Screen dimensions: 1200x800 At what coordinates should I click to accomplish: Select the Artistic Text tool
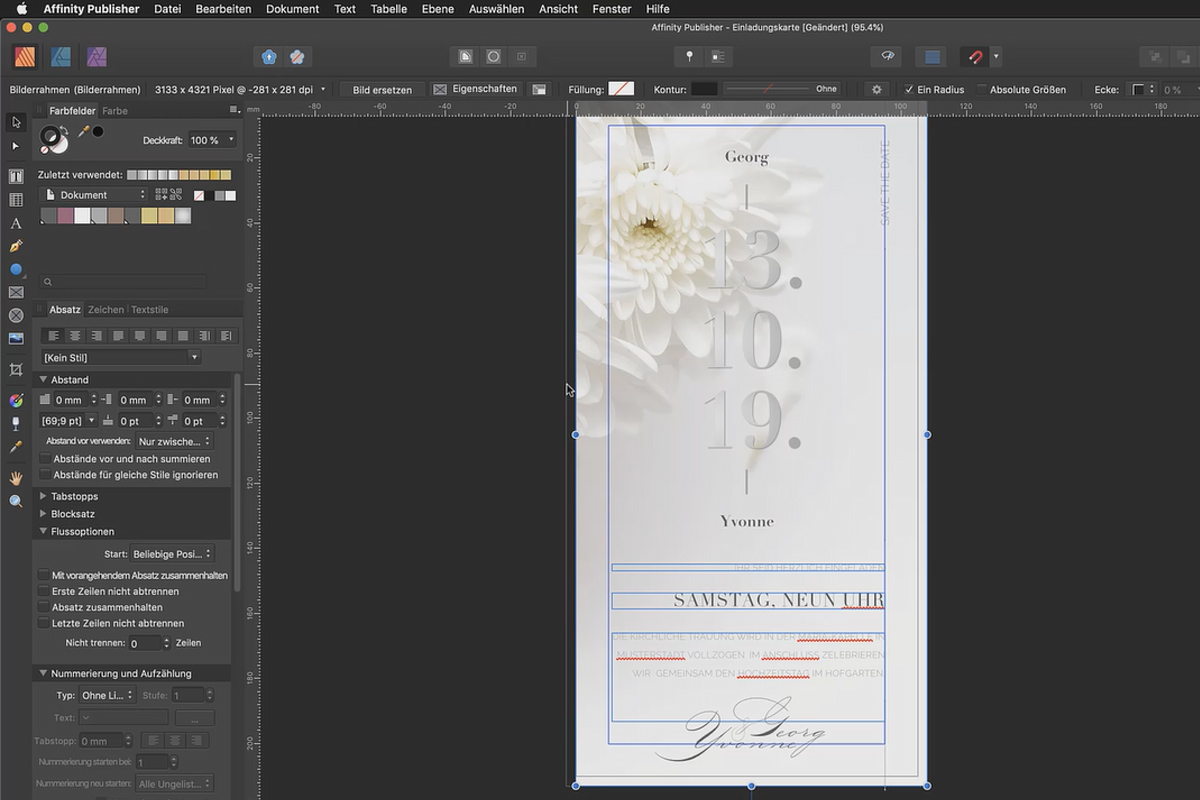point(15,223)
